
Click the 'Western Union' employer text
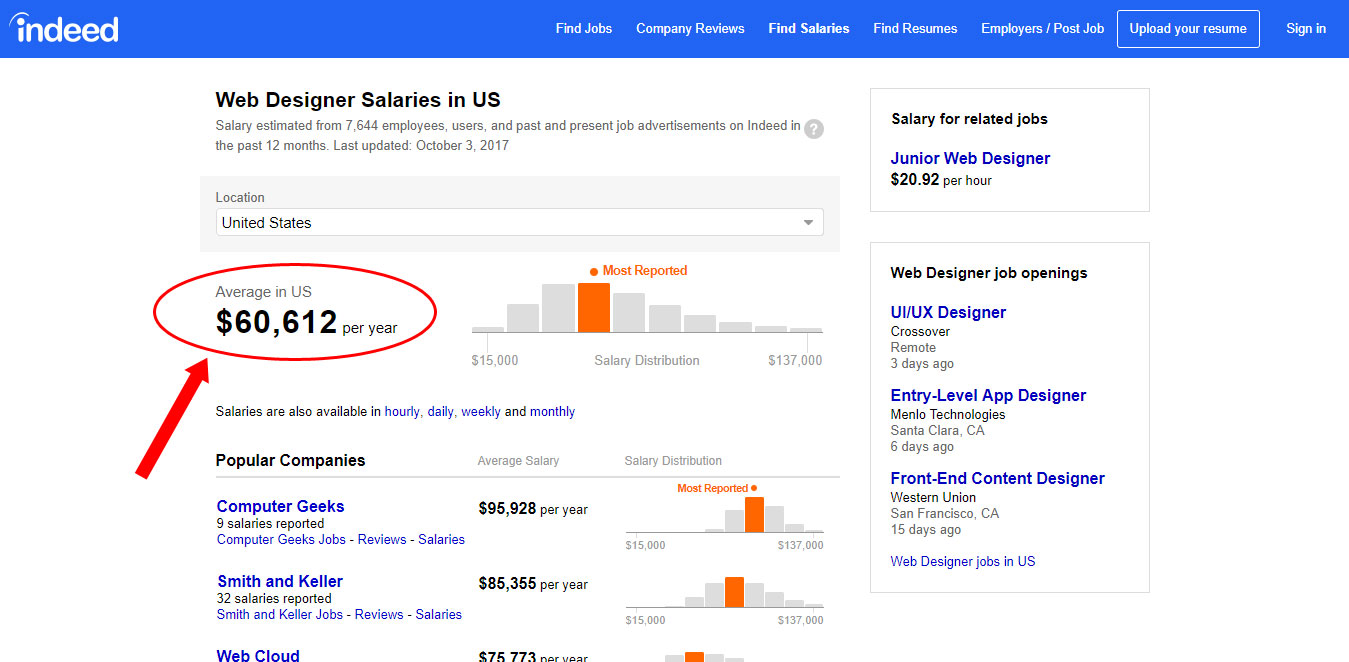point(933,497)
